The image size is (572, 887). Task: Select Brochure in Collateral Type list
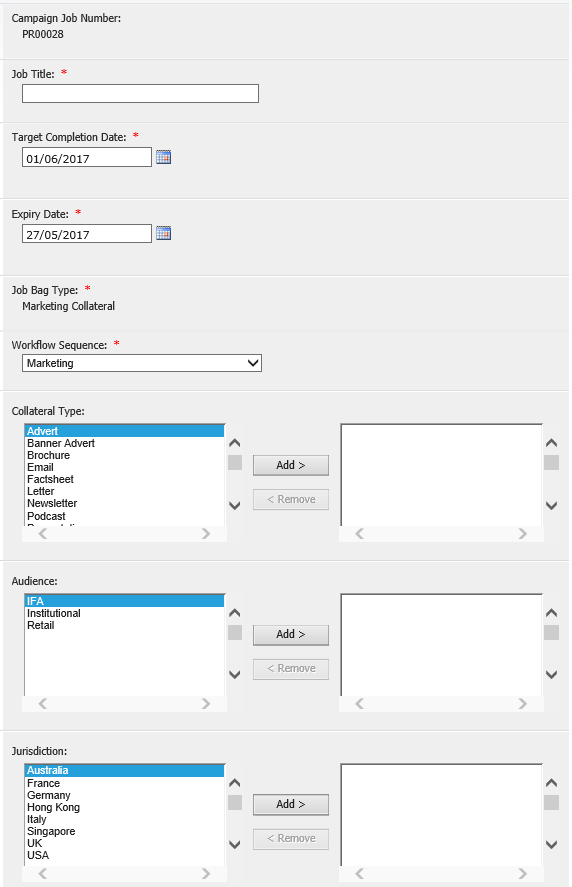tap(49, 455)
